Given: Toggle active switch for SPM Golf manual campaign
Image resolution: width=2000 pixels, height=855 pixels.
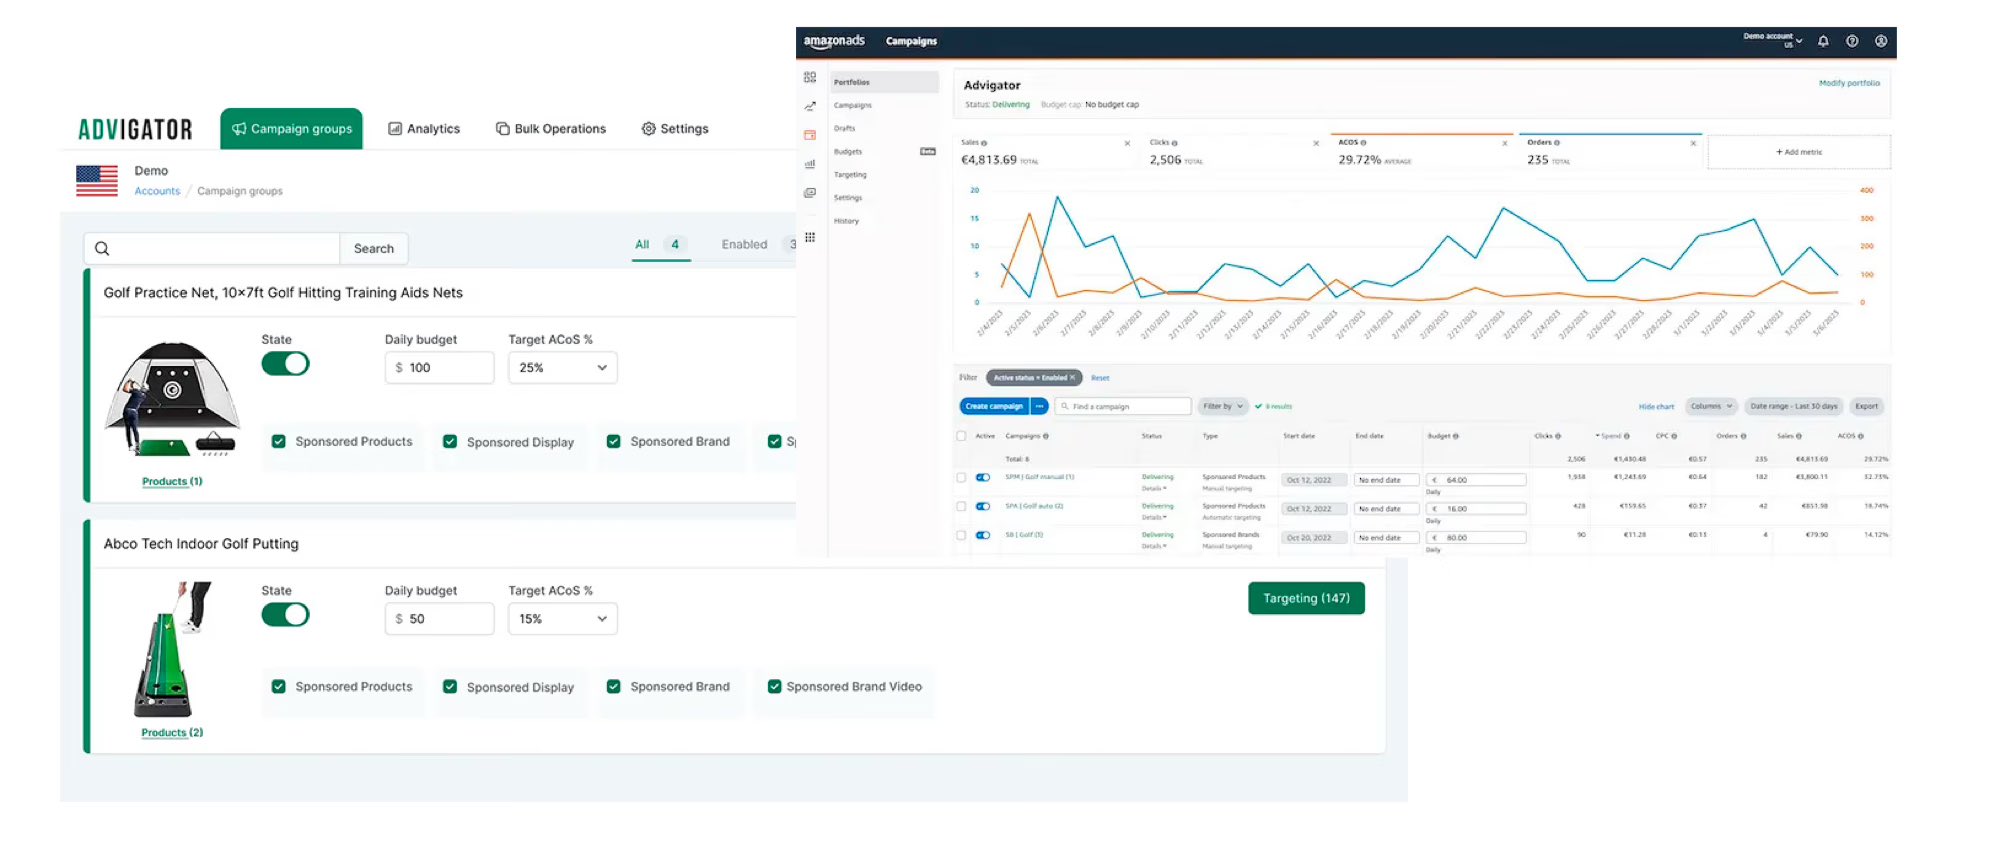Looking at the screenshot, I should coord(983,478).
